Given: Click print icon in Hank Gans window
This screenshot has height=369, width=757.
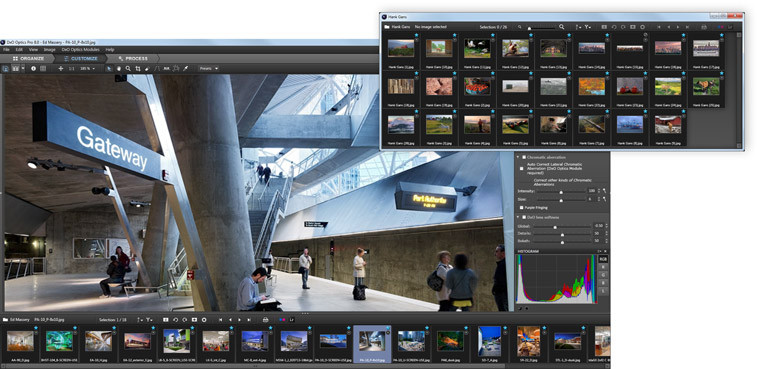Looking at the screenshot, I should 704,27.
